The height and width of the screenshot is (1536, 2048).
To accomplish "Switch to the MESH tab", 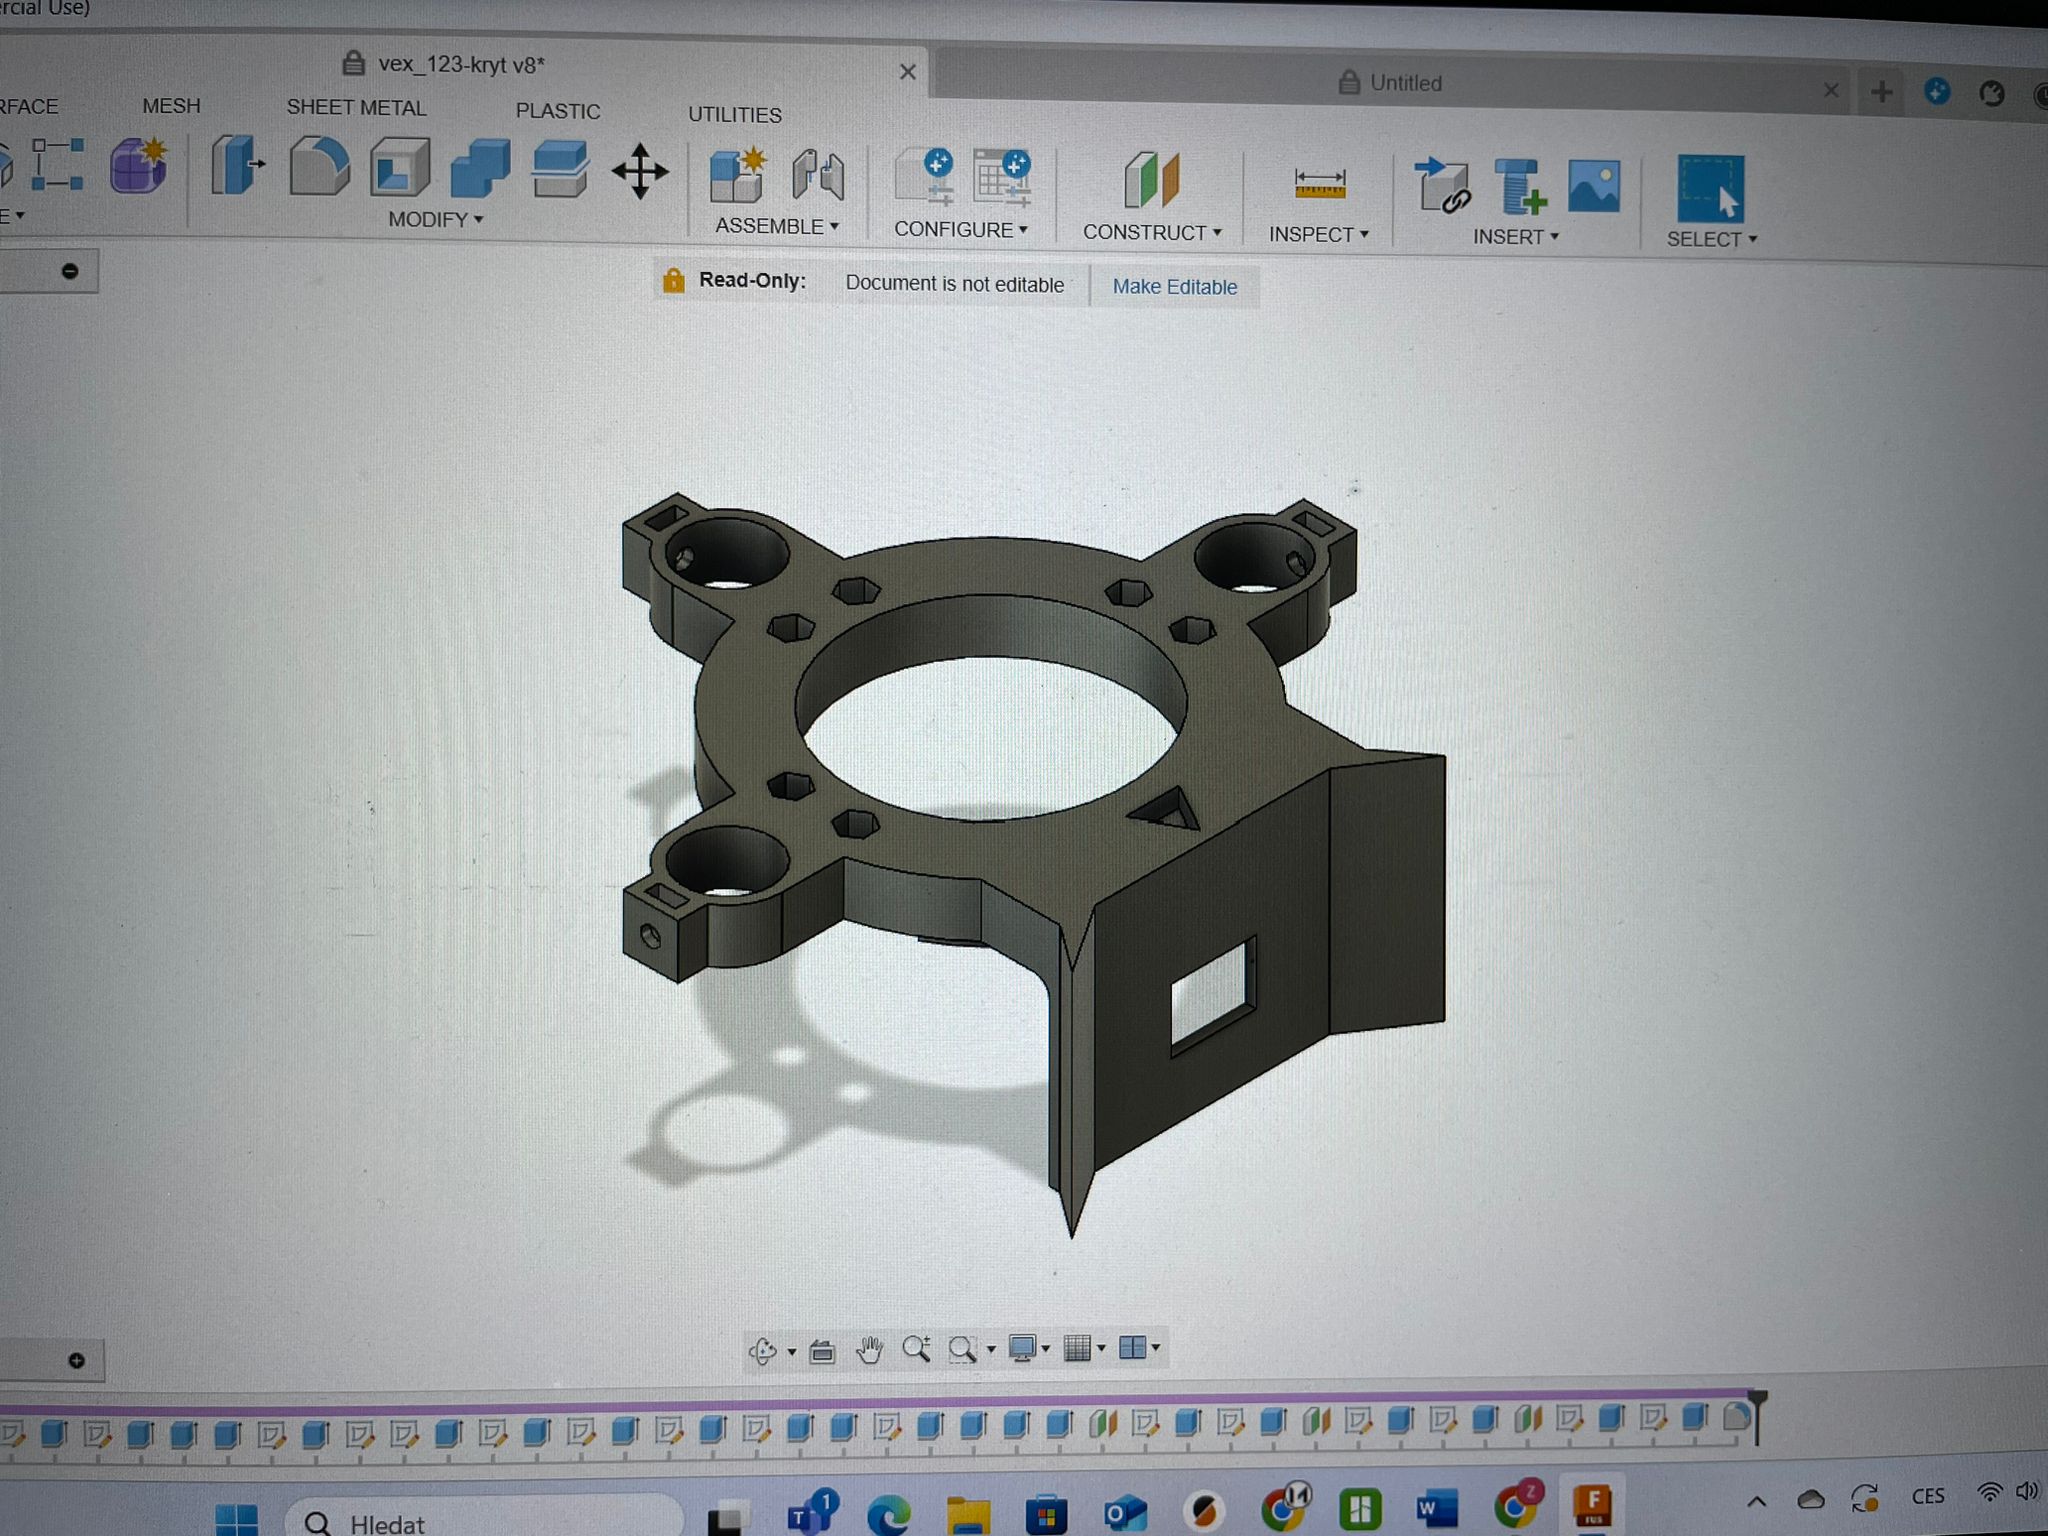I will pos(171,106).
